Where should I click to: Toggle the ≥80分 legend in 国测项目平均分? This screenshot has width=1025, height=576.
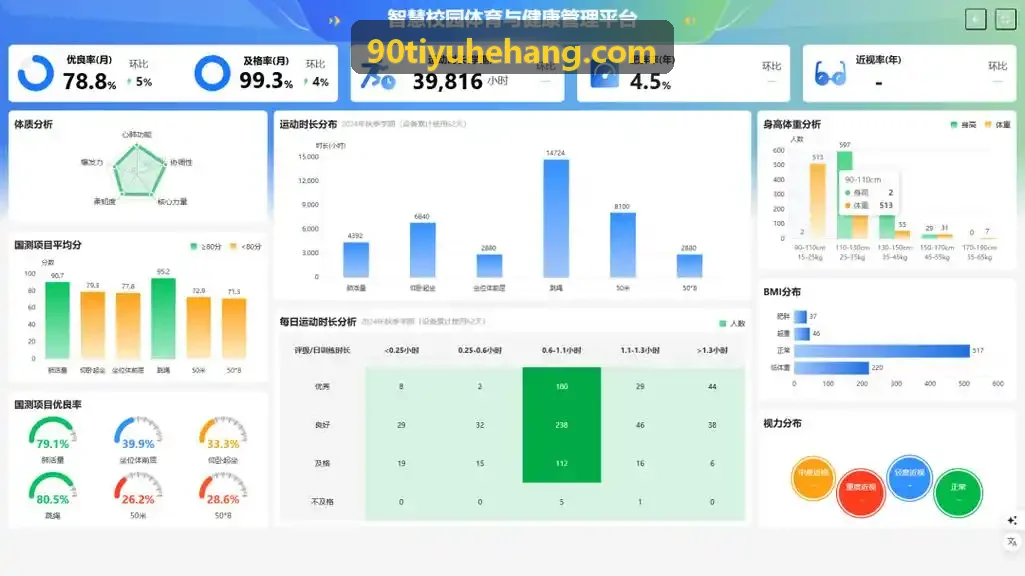click(x=205, y=246)
